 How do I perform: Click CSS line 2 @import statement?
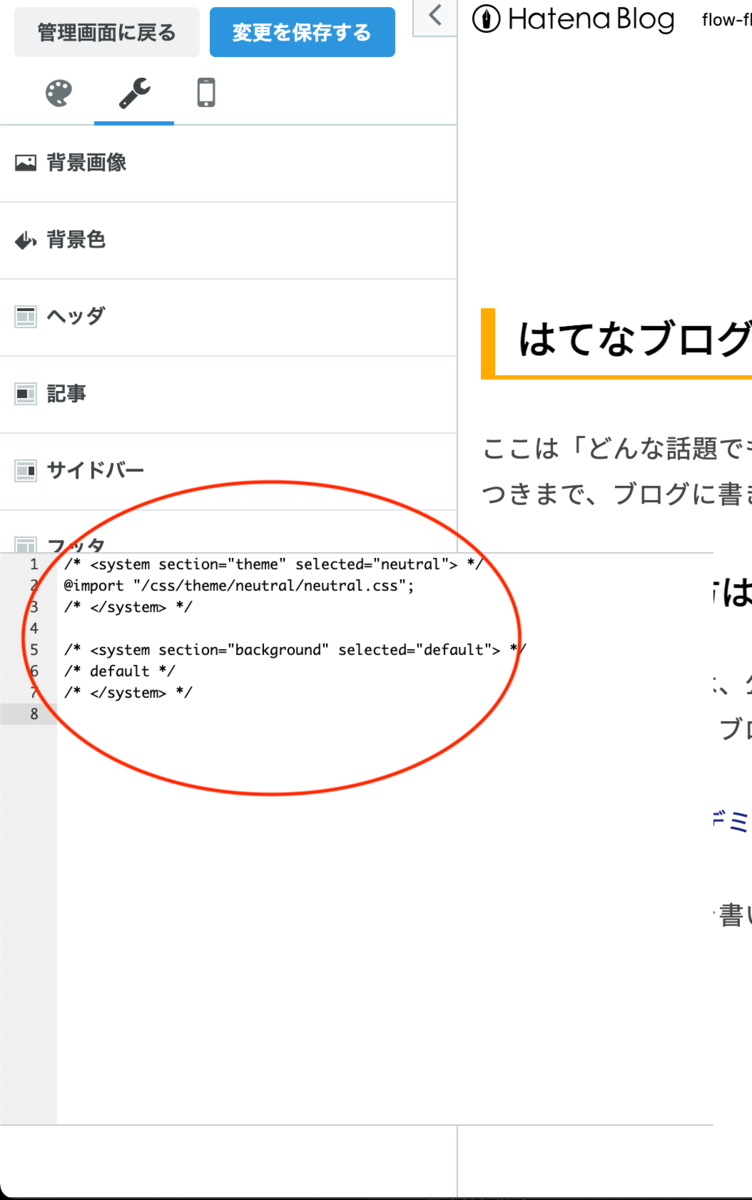click(239, 585)
